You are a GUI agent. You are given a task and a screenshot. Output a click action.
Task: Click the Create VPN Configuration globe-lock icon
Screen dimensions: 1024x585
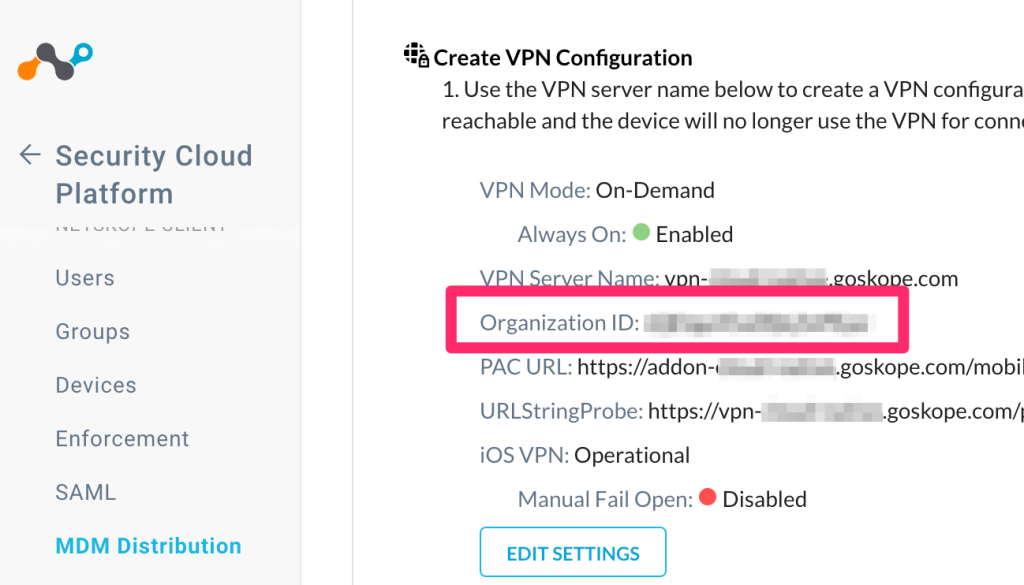(416, 55)
